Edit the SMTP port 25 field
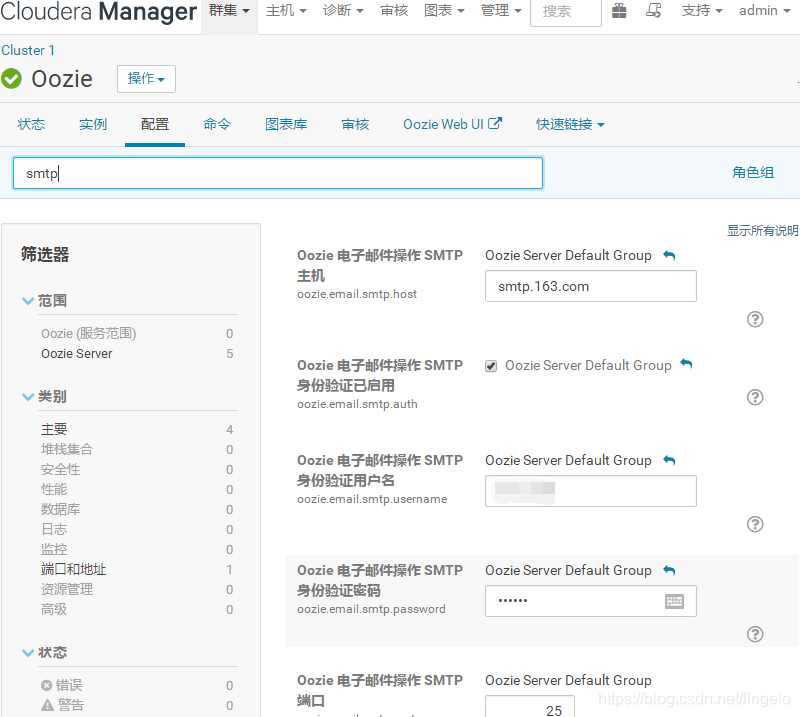This screenshot has height=717, width=800. [x=530, y=706]
